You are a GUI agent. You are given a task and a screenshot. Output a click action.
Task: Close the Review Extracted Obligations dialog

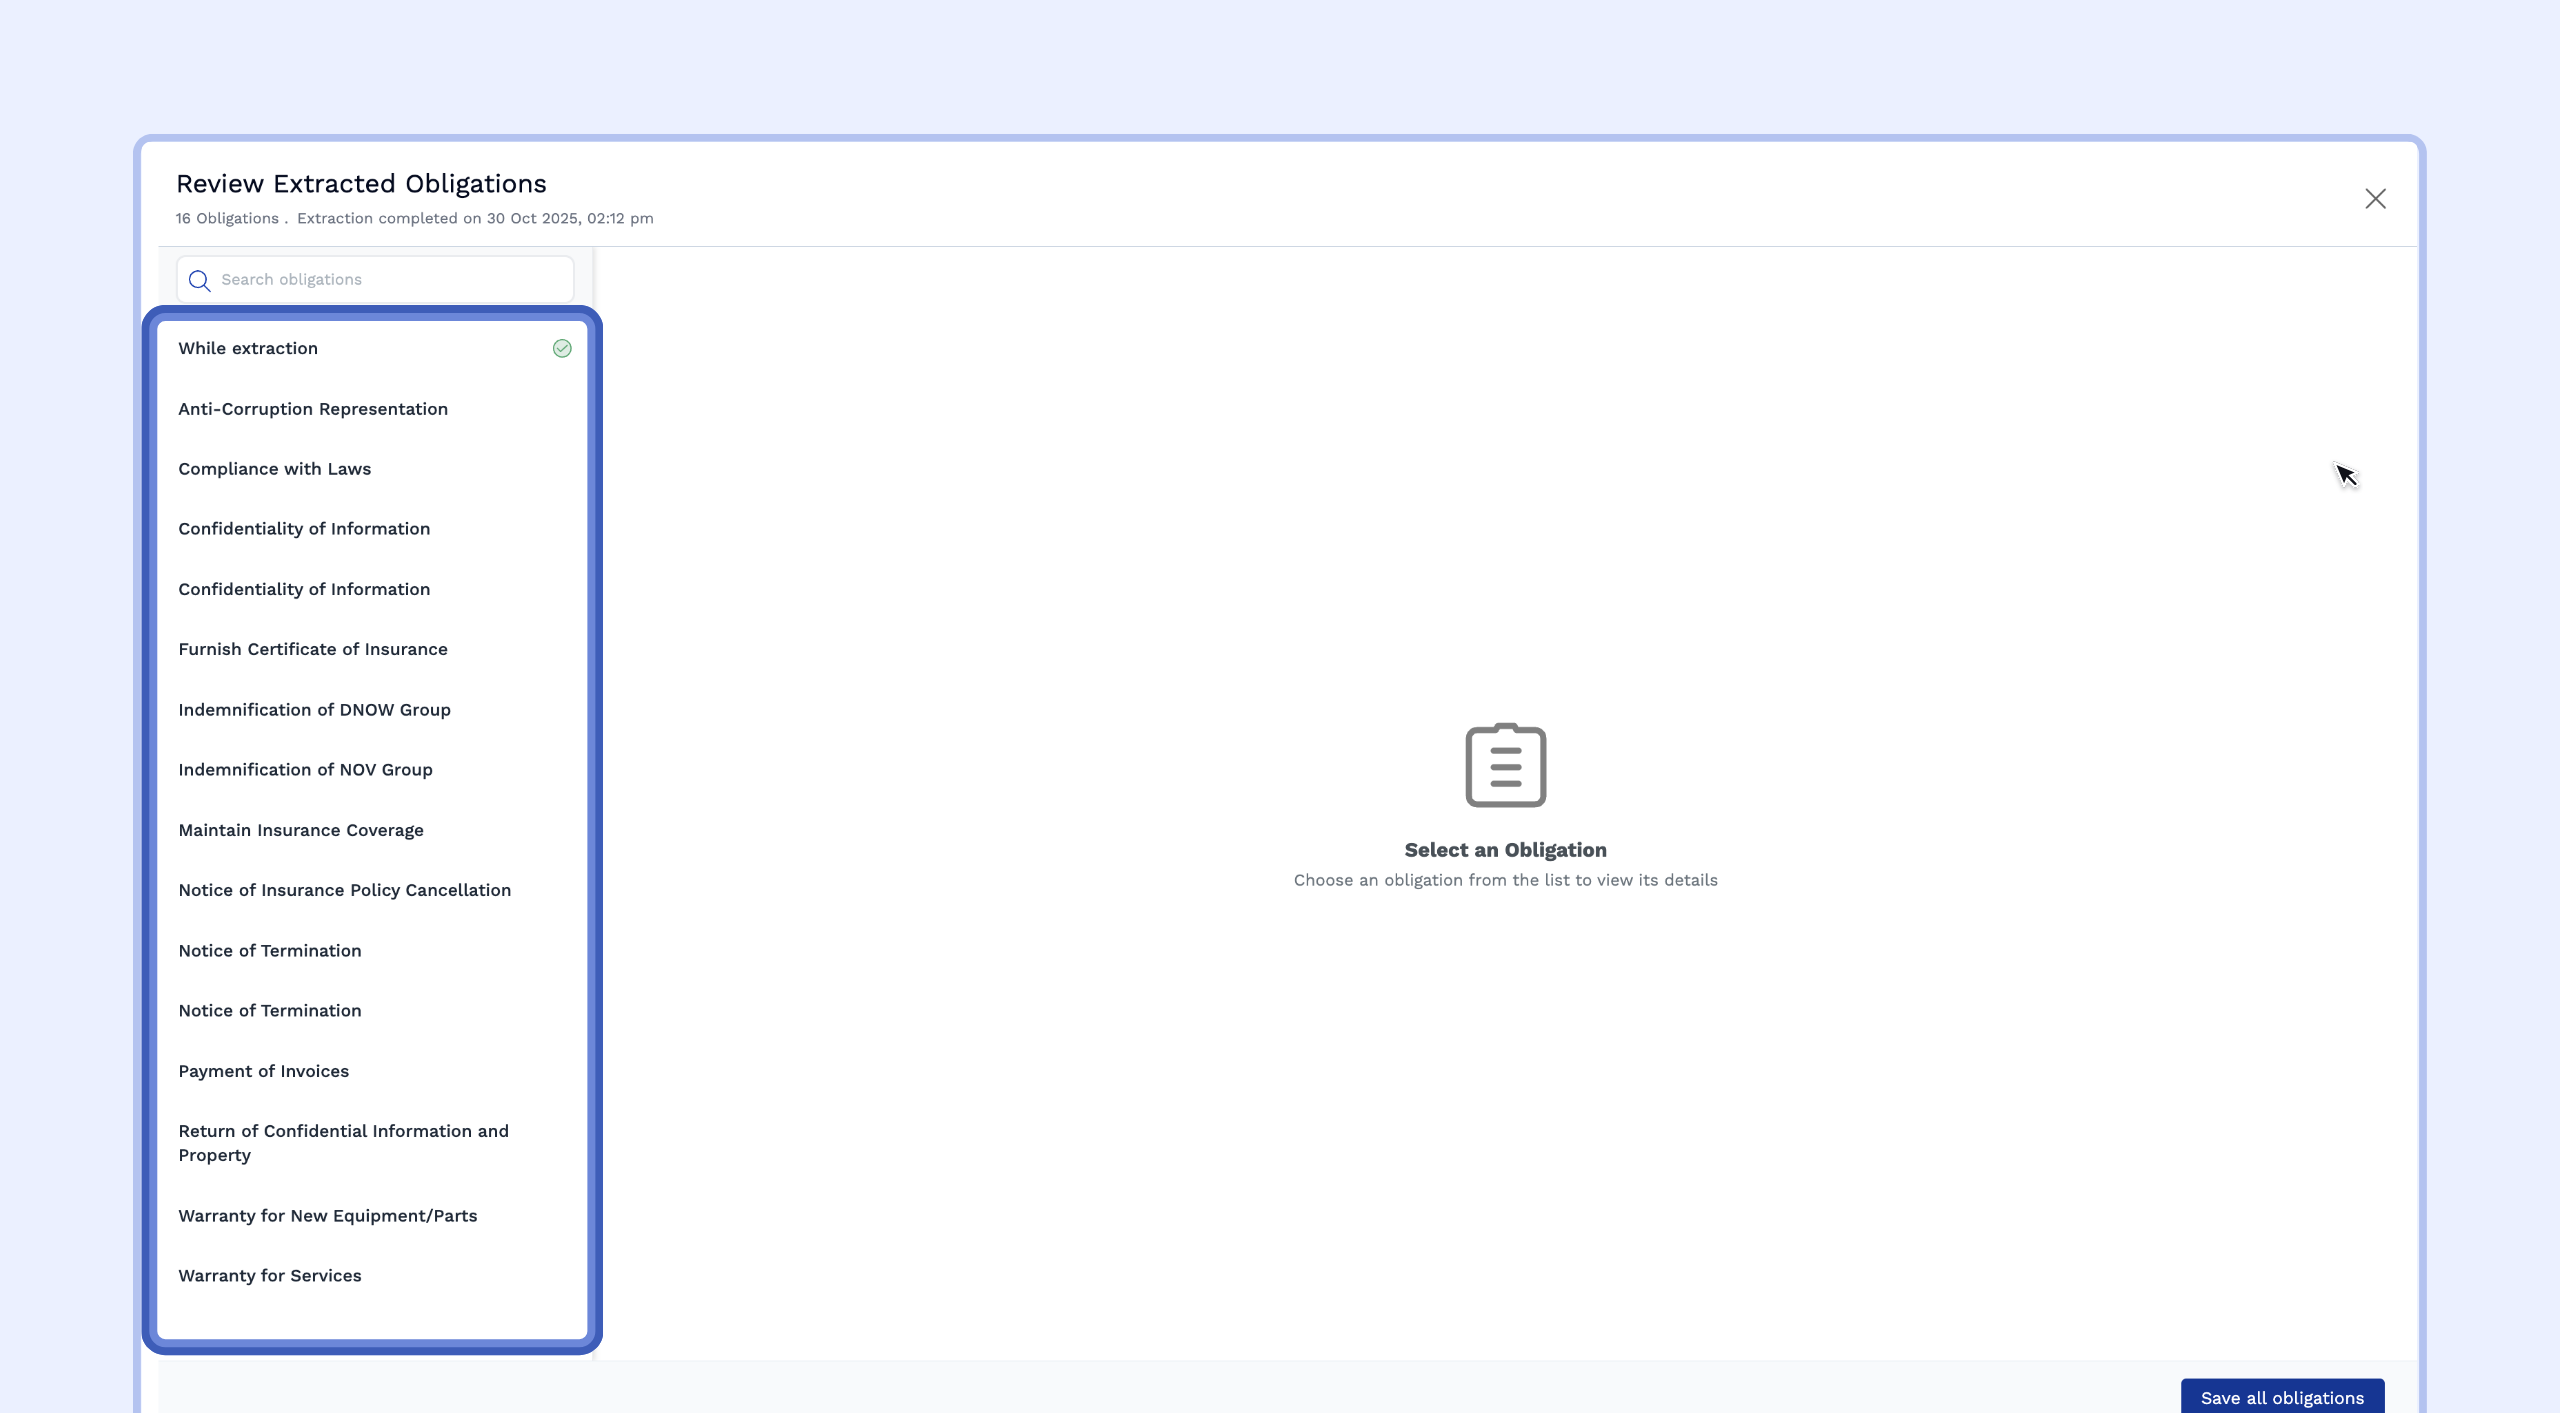pos(2375,199)
